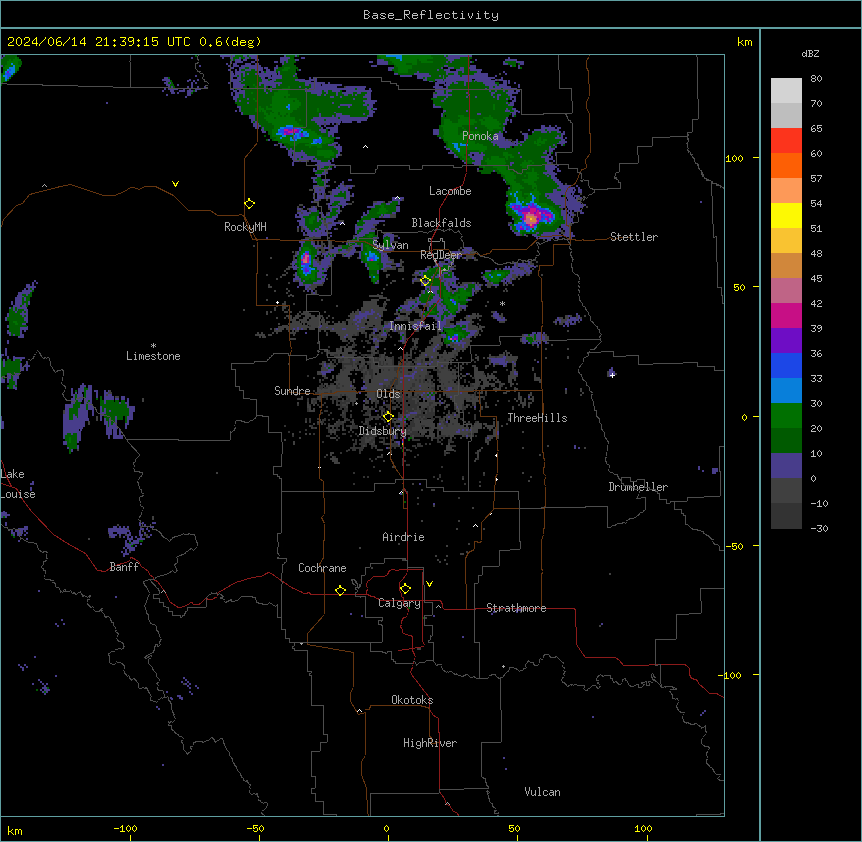Screen dimensions: 862x842
Task: Click the HighRiver city label
Action: tap(430, 743)
